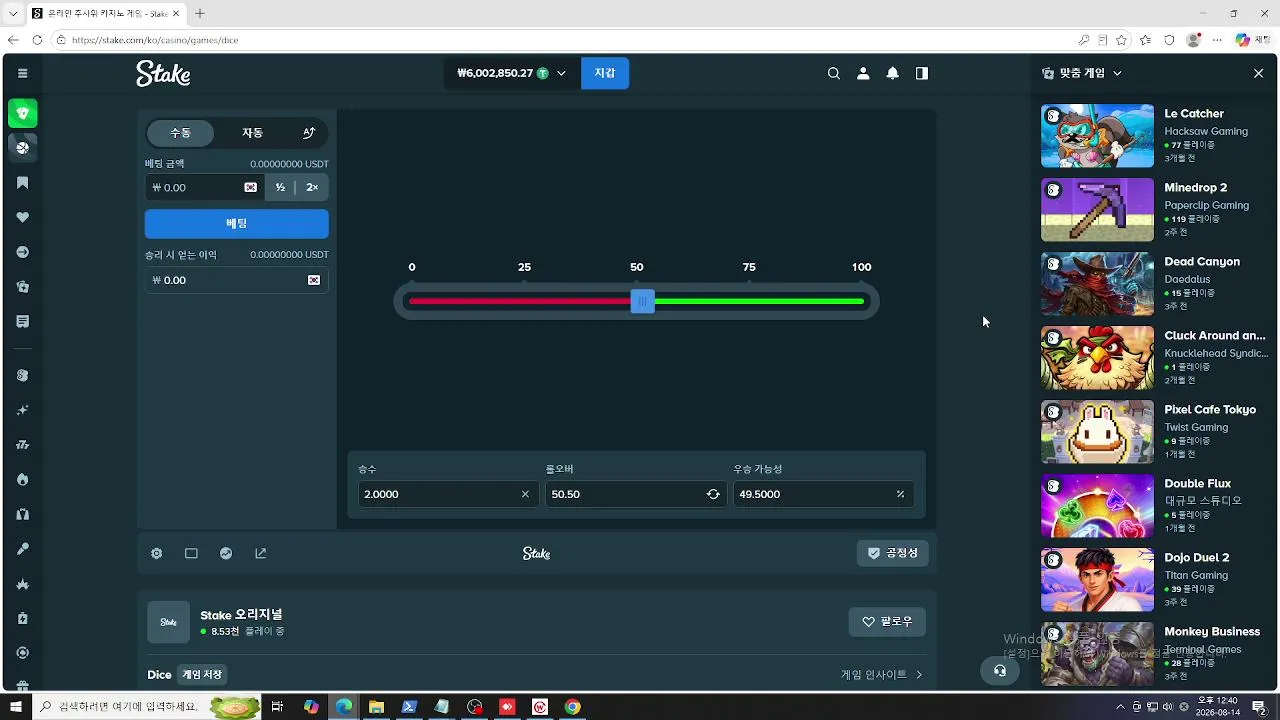The image size is (1280, 720).
Task: Open new browser tab
Action: (x=199, y=14)
